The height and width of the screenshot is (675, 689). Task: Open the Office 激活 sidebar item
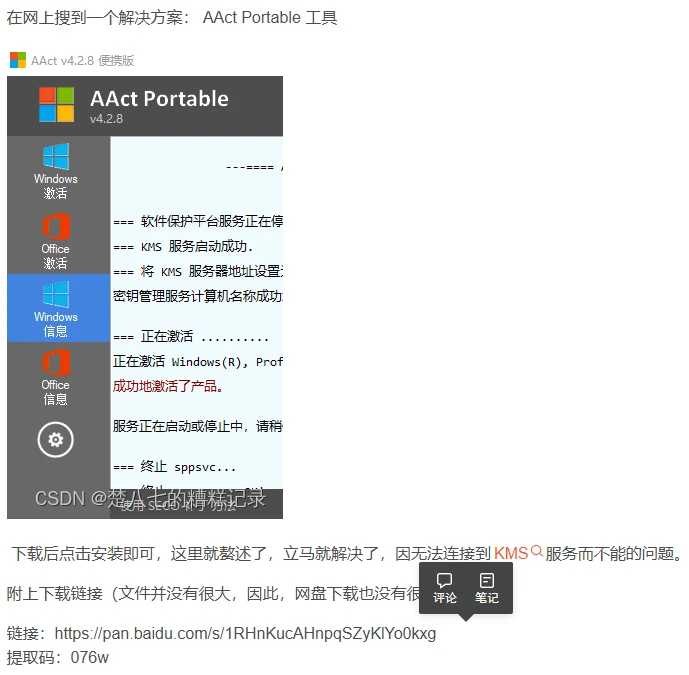pos(56,241)
